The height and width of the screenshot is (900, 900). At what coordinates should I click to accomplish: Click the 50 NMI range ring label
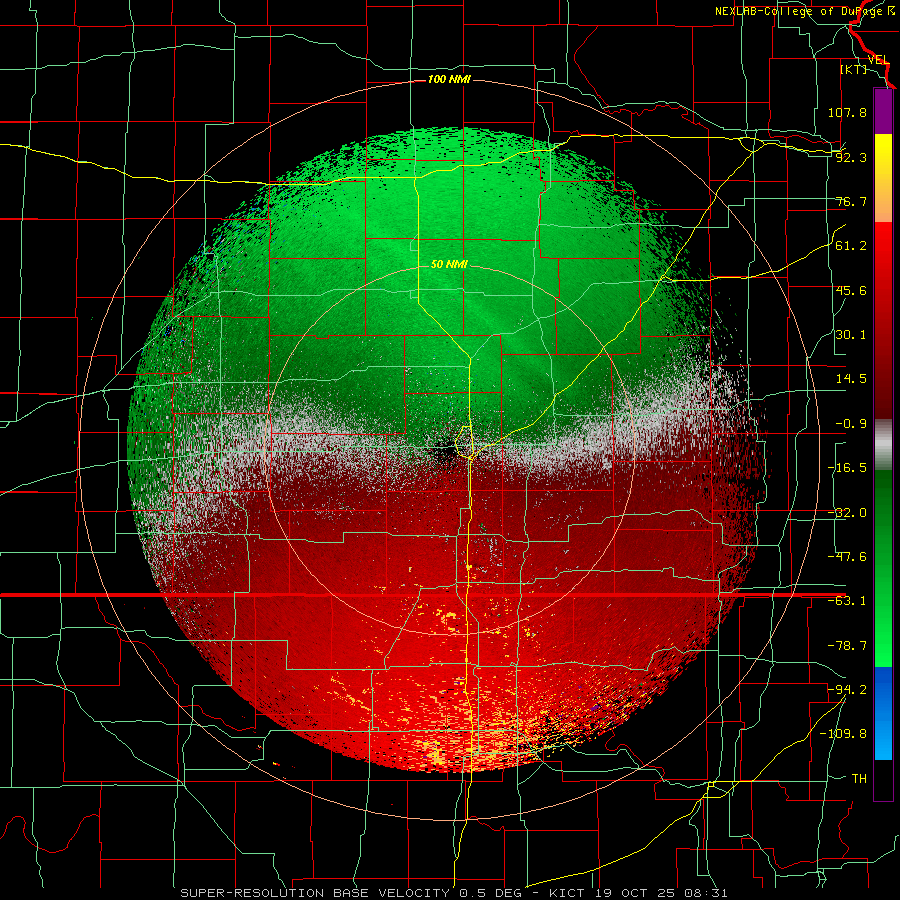[x=449, y=264]
